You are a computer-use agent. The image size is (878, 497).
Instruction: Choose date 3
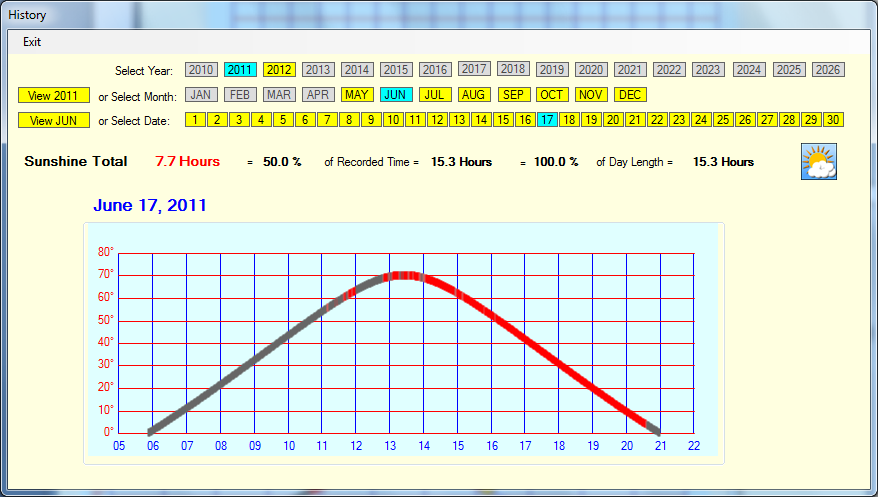(239, 120)
